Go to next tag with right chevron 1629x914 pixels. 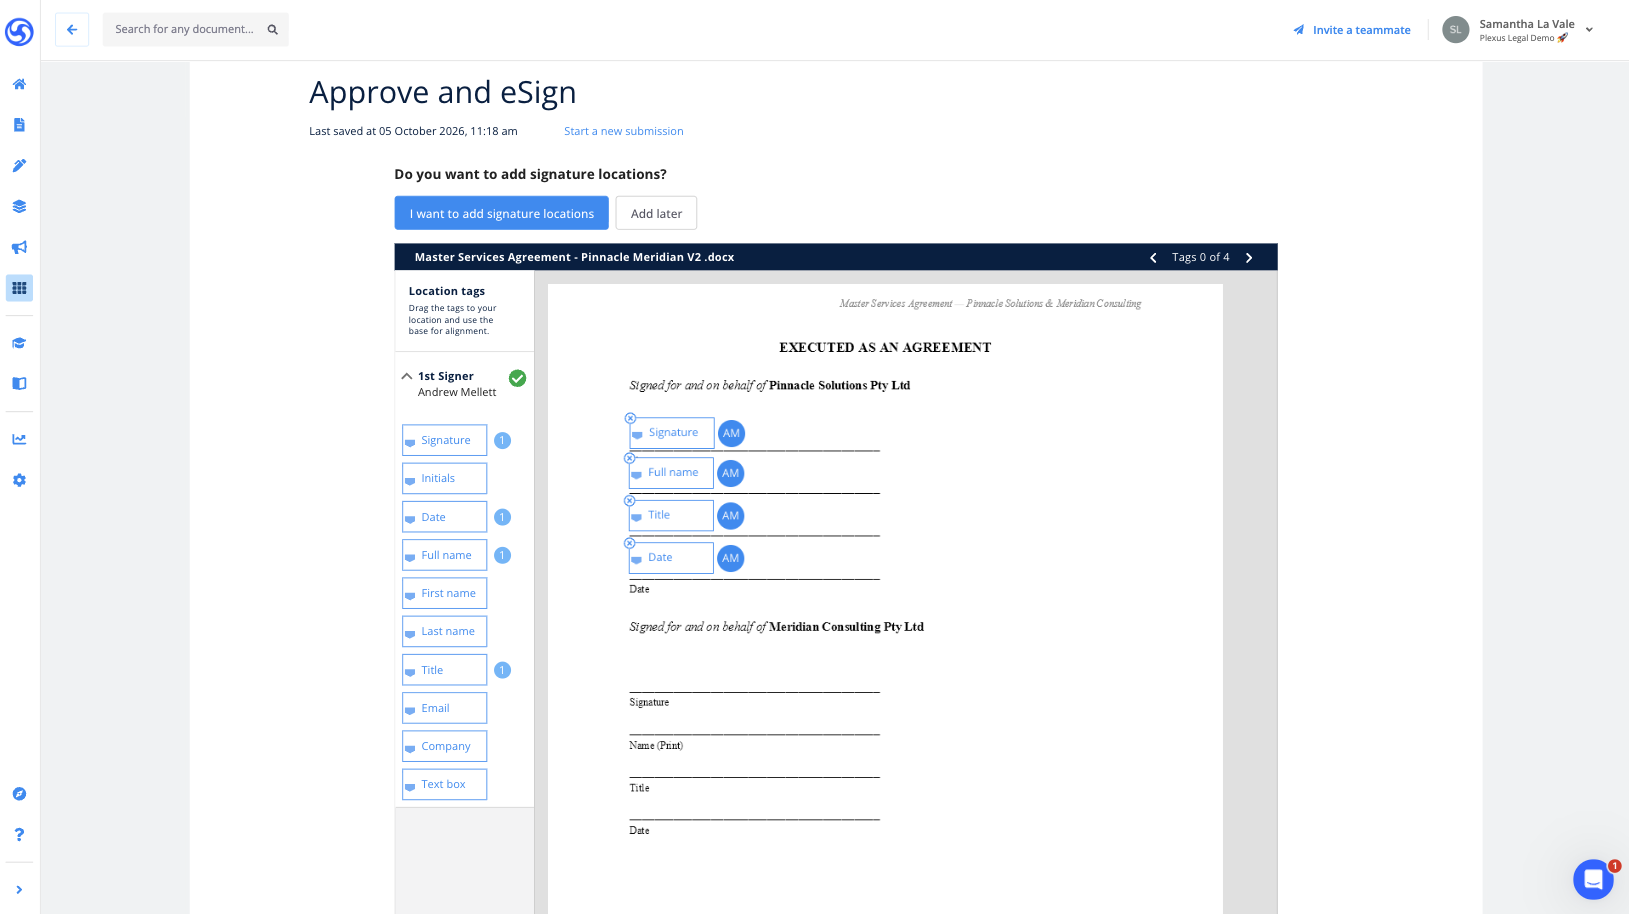coord(1249,257)
